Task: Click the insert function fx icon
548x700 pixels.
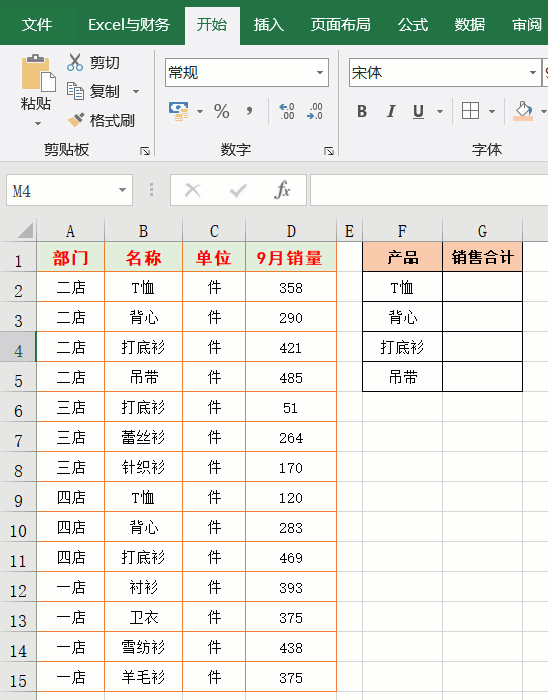Action: [282, 190]
